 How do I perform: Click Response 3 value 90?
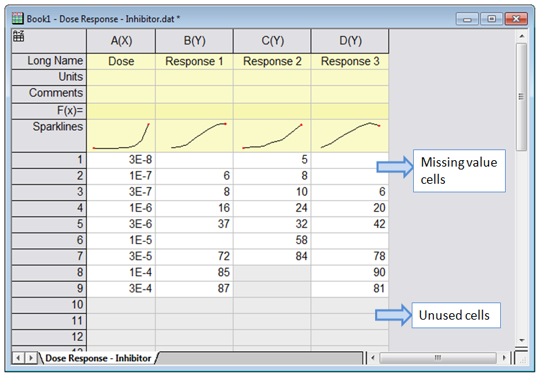pyautogui.click(x=350, y=273)
